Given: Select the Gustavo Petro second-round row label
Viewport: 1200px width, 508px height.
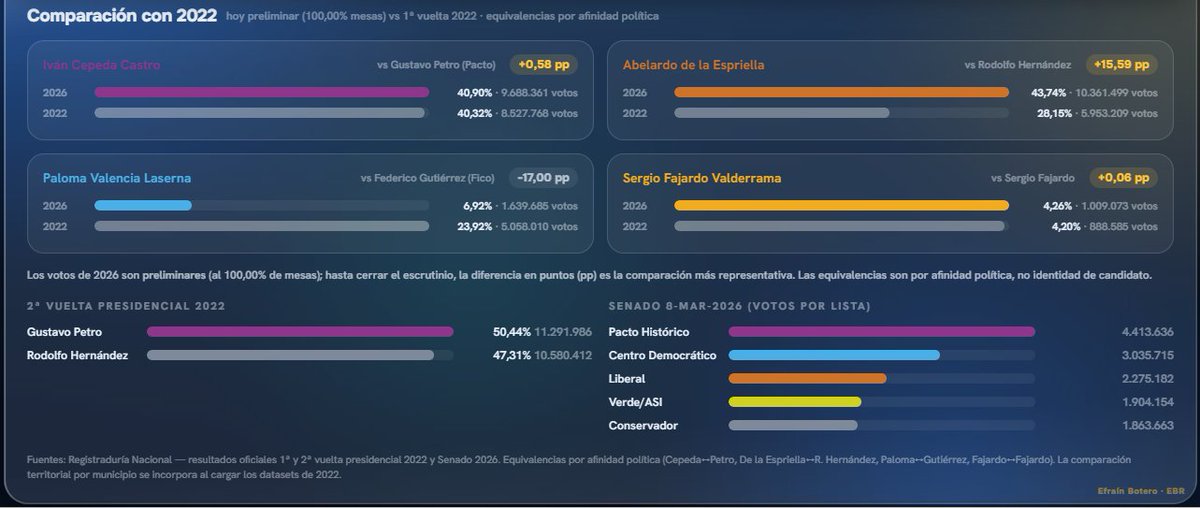Looking at the screenshot, I should pos(65,331).
